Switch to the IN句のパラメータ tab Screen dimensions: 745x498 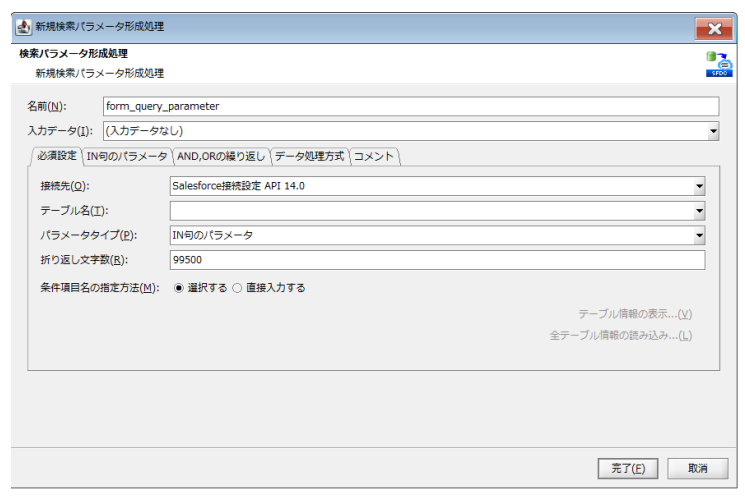pyautogui.click(x=127, y=156)
